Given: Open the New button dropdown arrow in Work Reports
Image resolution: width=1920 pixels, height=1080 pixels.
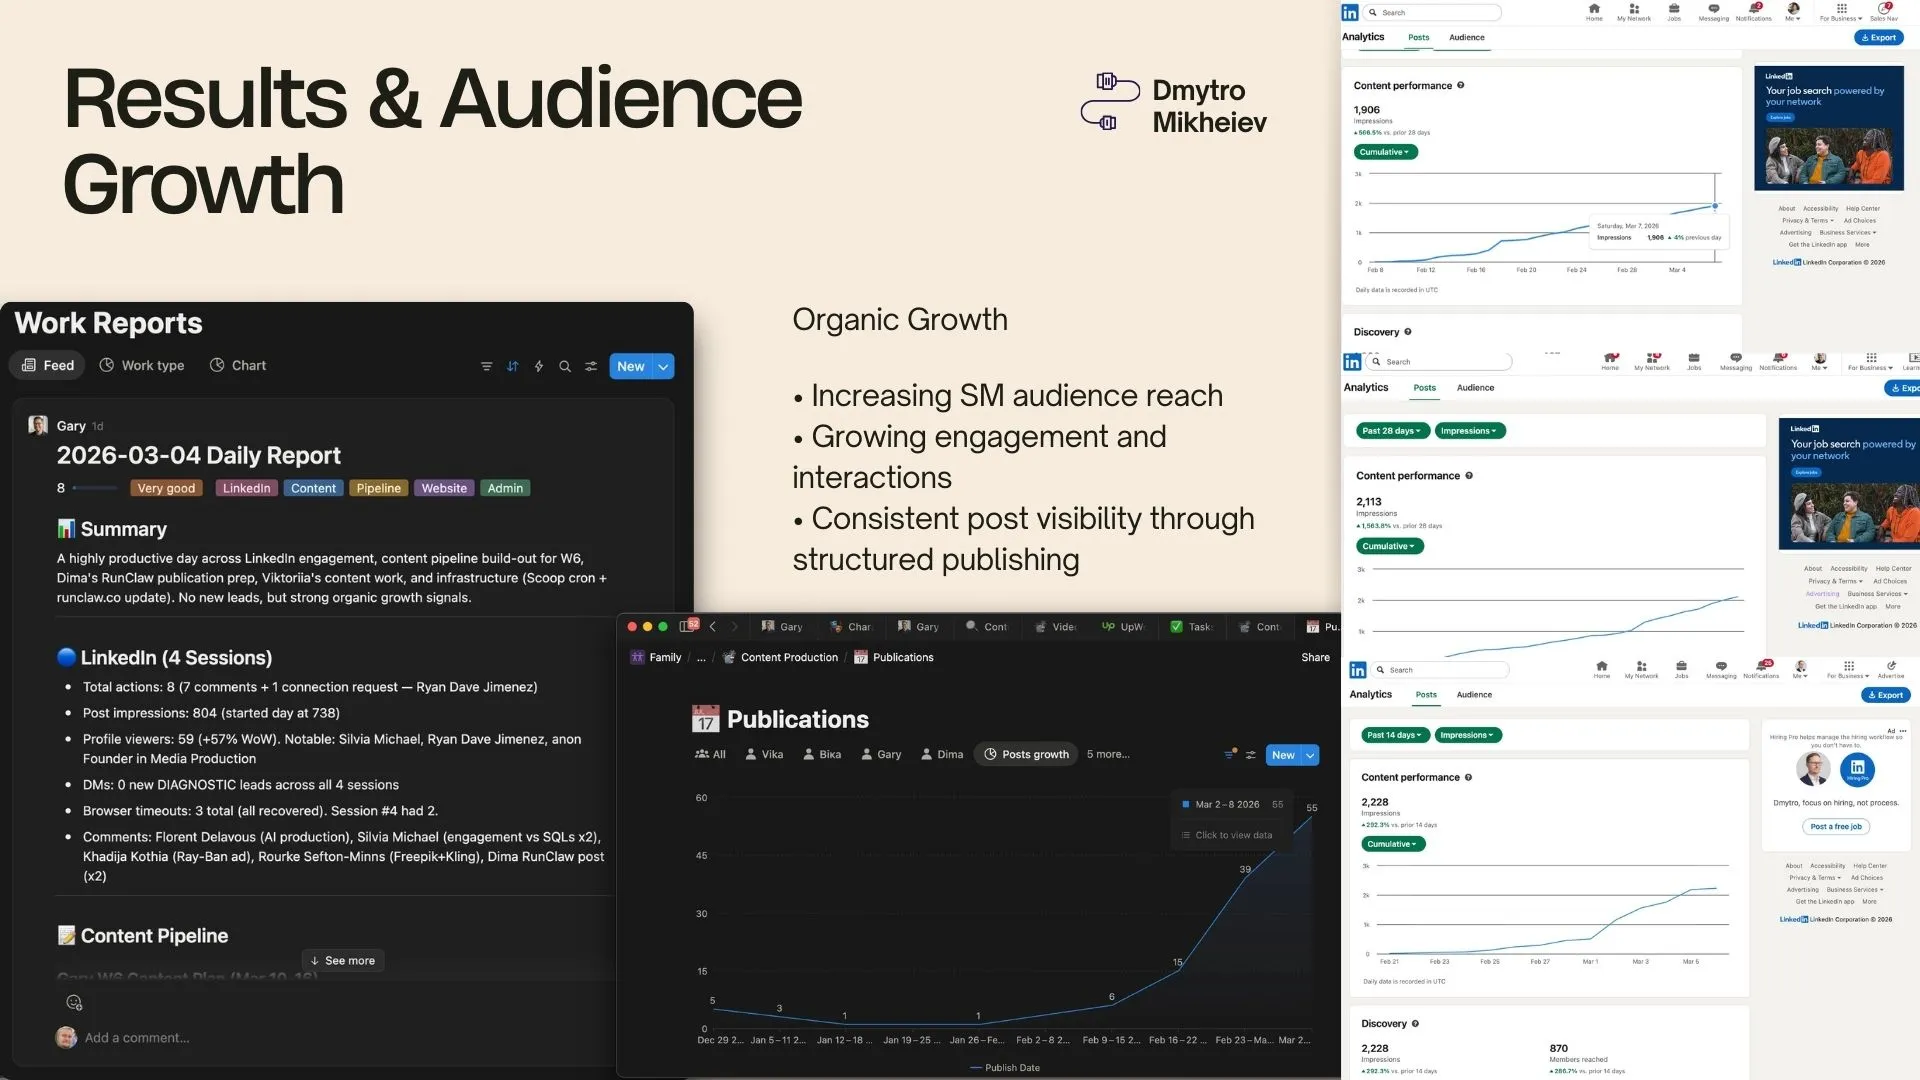Looking at the screenshot, I should (663, 366).
